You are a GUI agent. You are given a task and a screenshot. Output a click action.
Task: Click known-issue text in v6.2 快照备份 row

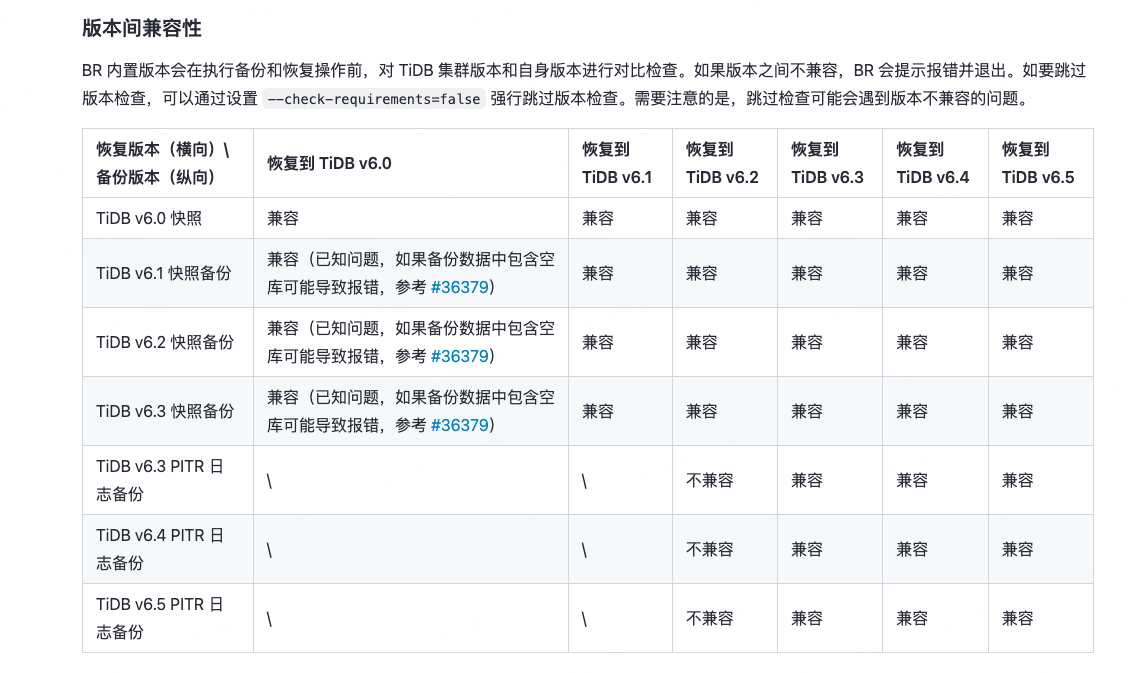point(411,342)
